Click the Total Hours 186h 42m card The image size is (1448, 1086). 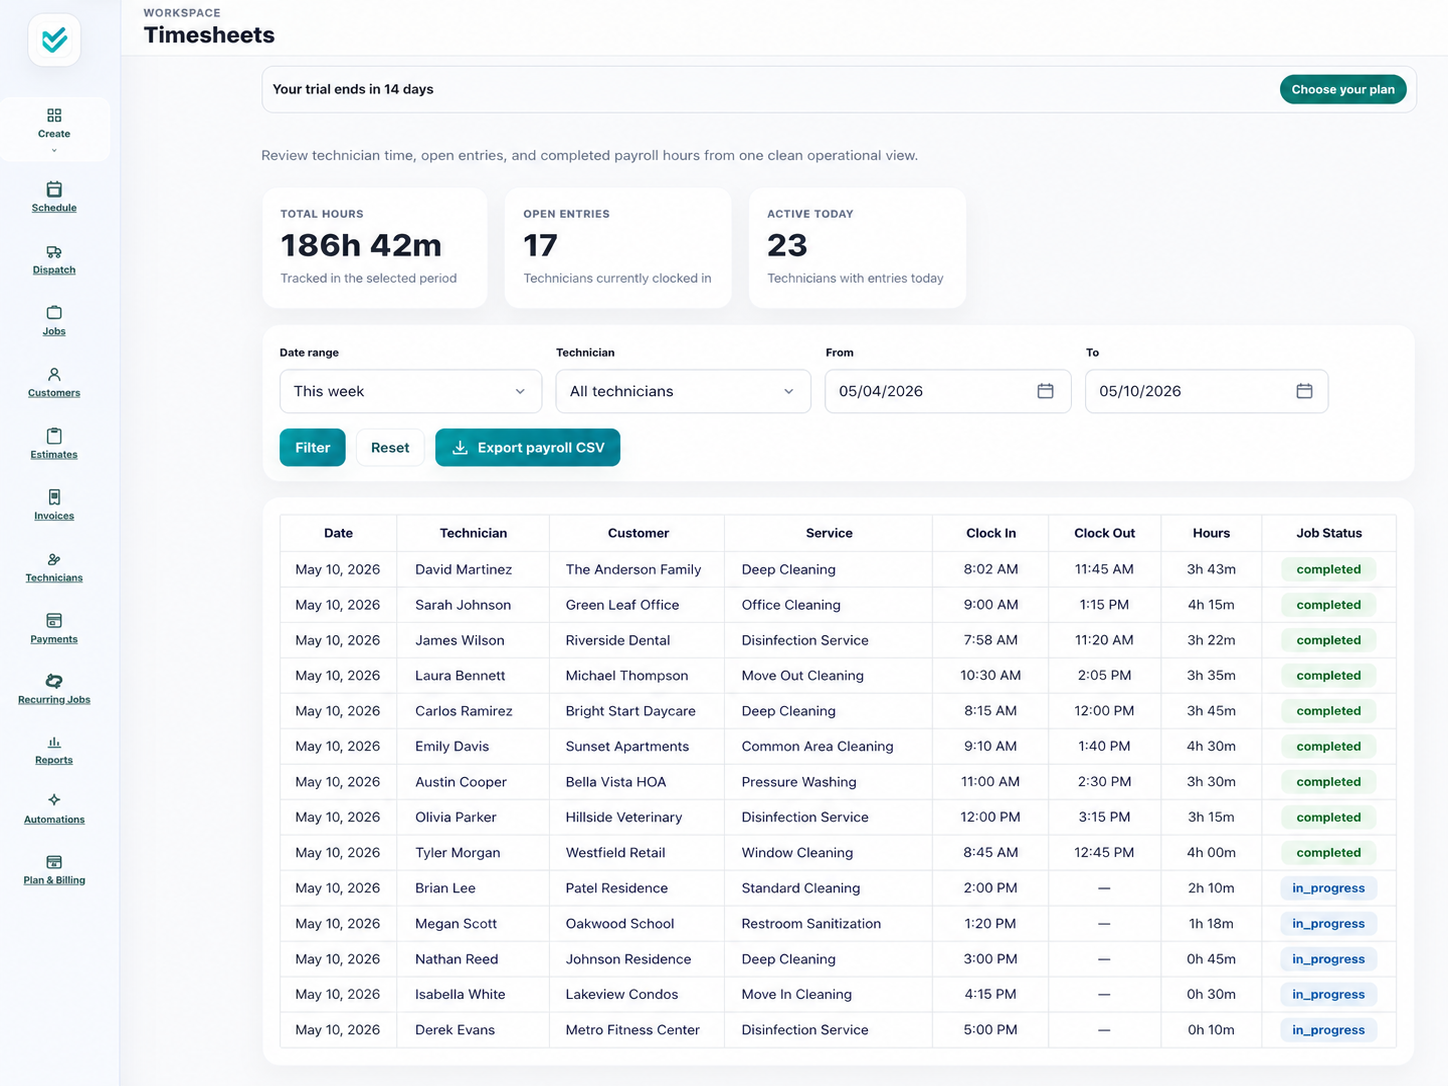pos(375,248)
